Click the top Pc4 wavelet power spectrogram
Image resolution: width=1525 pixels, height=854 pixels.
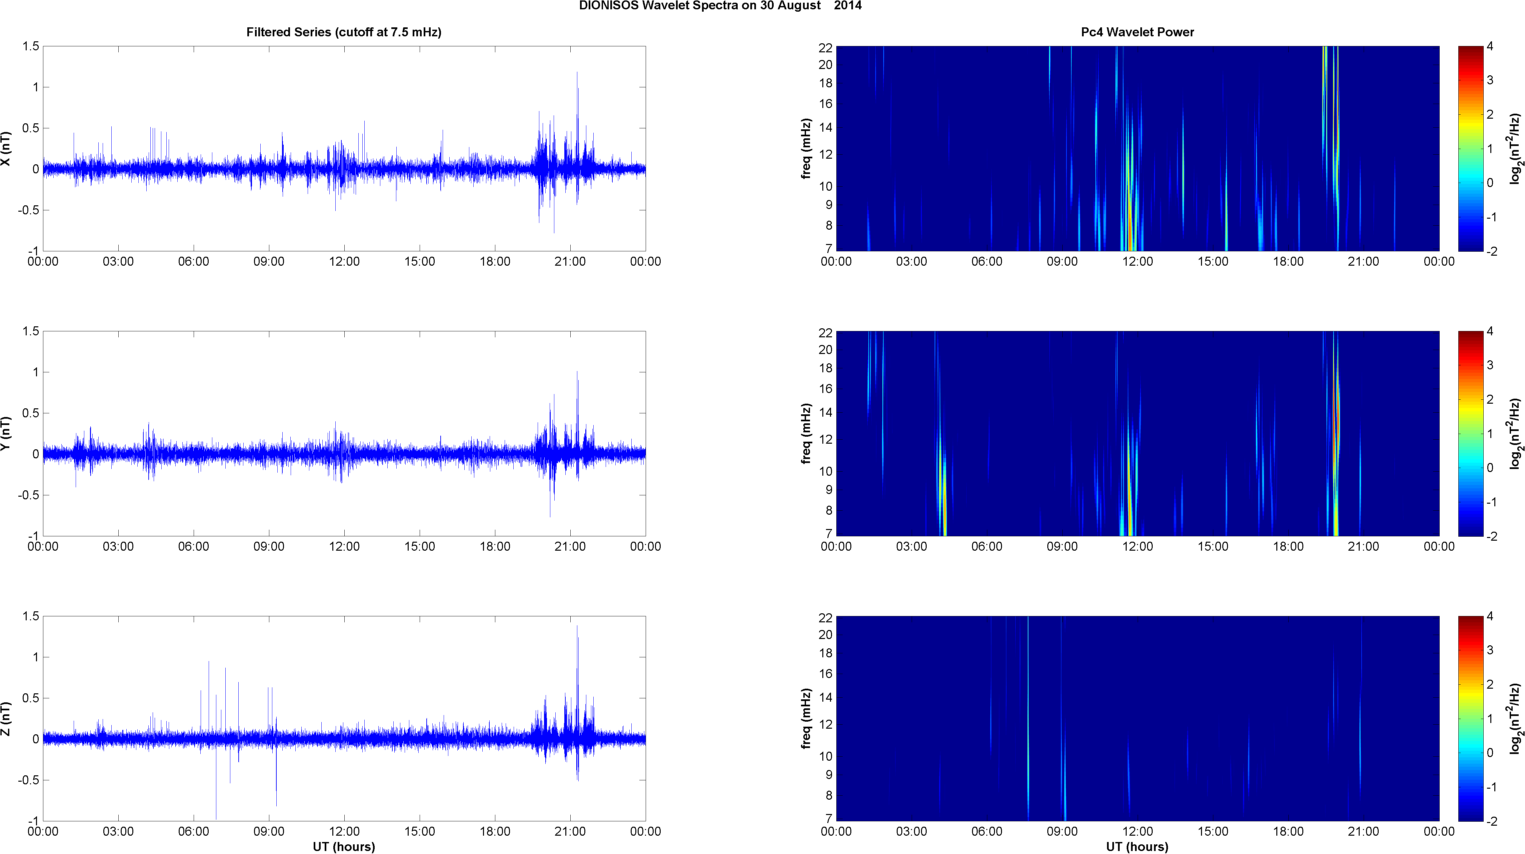(1137, 149)
